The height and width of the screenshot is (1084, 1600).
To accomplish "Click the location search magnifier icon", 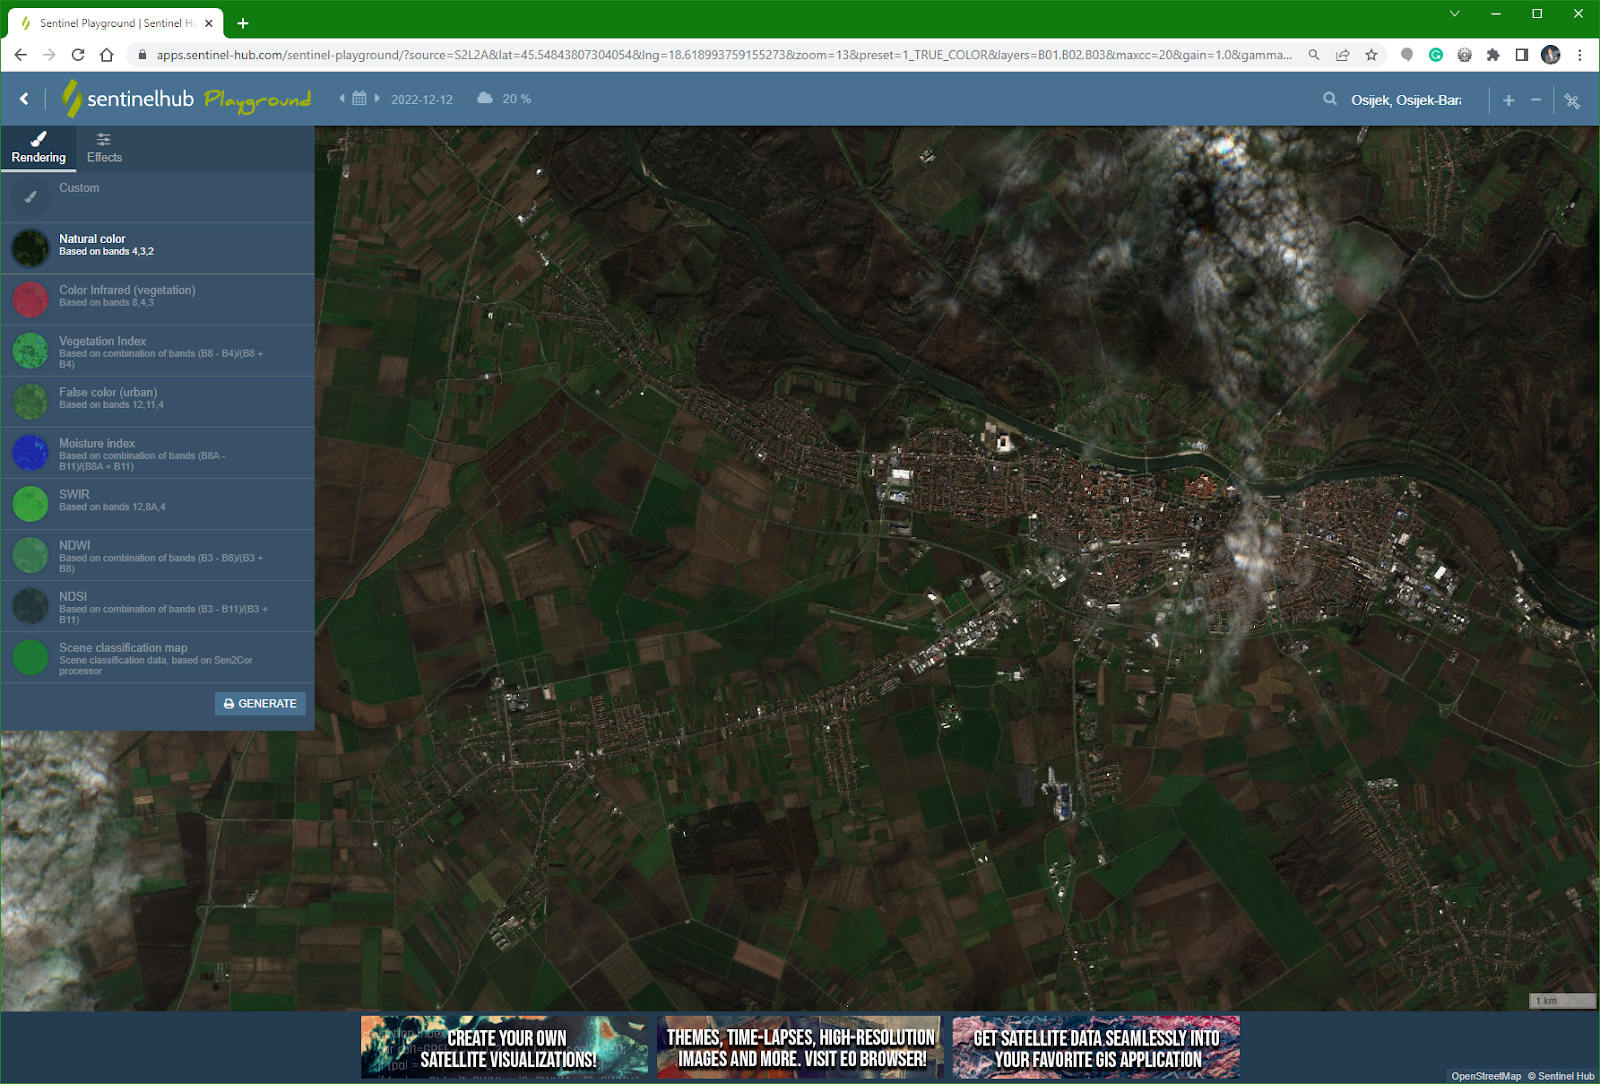I will [x=1330, y=99].
